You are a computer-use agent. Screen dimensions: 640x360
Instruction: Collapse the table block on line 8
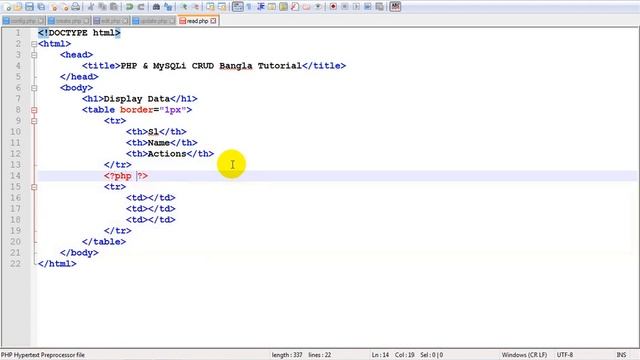[x=34, y=110]
